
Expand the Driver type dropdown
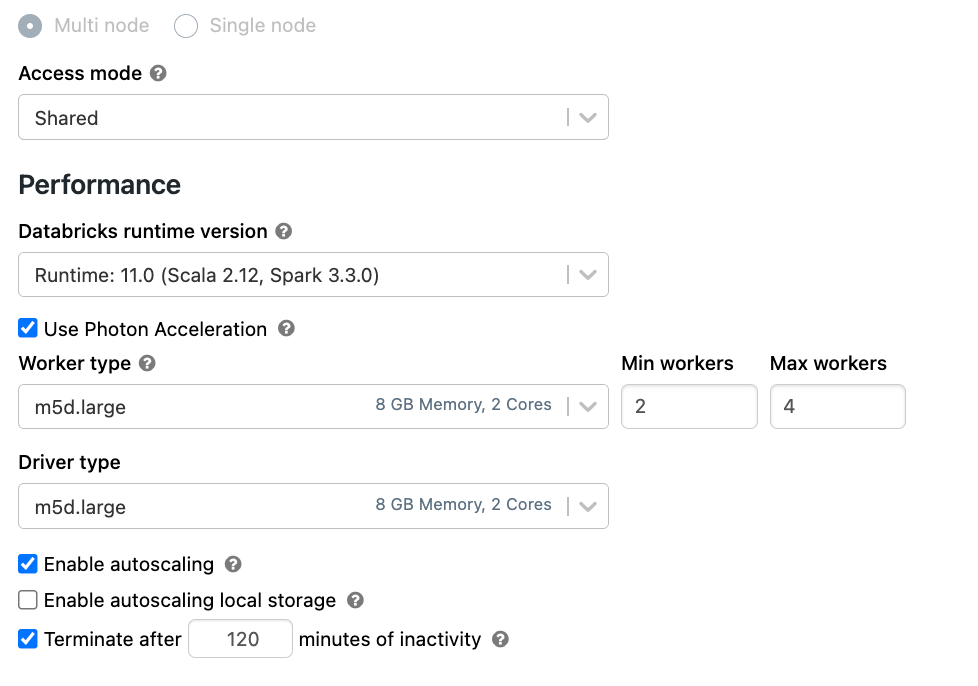tap(313, 507)
